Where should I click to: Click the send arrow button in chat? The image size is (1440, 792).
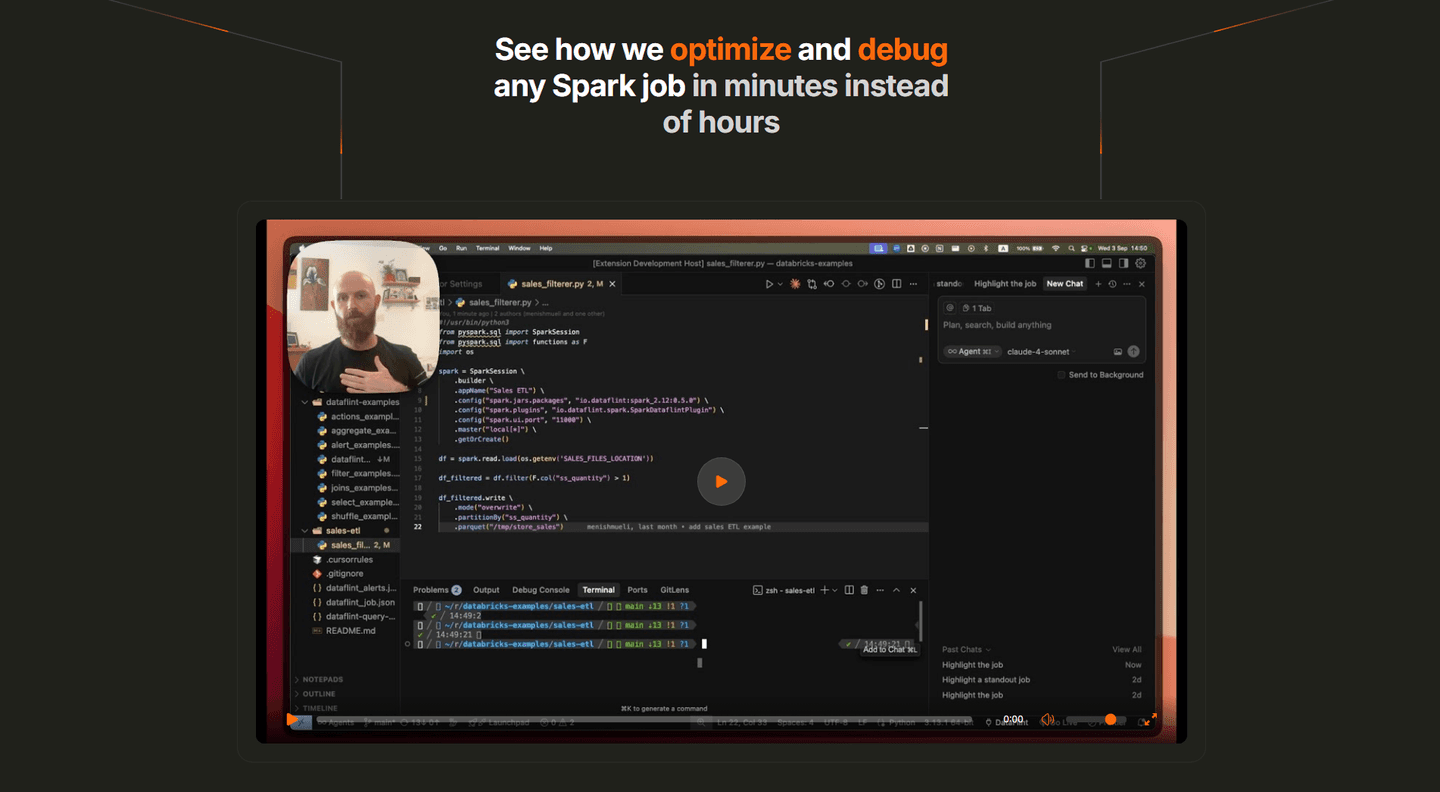coord(1133,351)
